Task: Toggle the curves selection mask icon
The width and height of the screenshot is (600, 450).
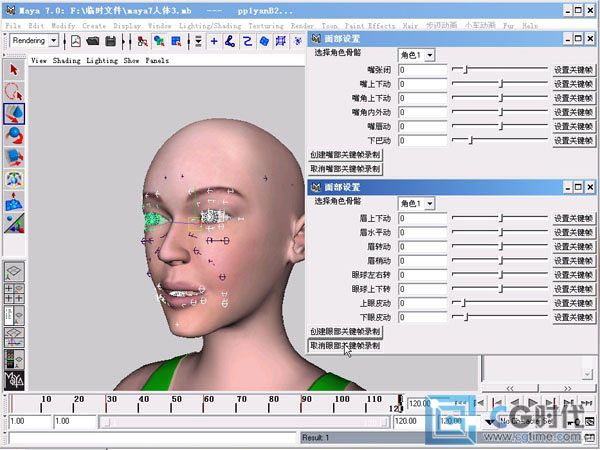Action: point(248,41)
